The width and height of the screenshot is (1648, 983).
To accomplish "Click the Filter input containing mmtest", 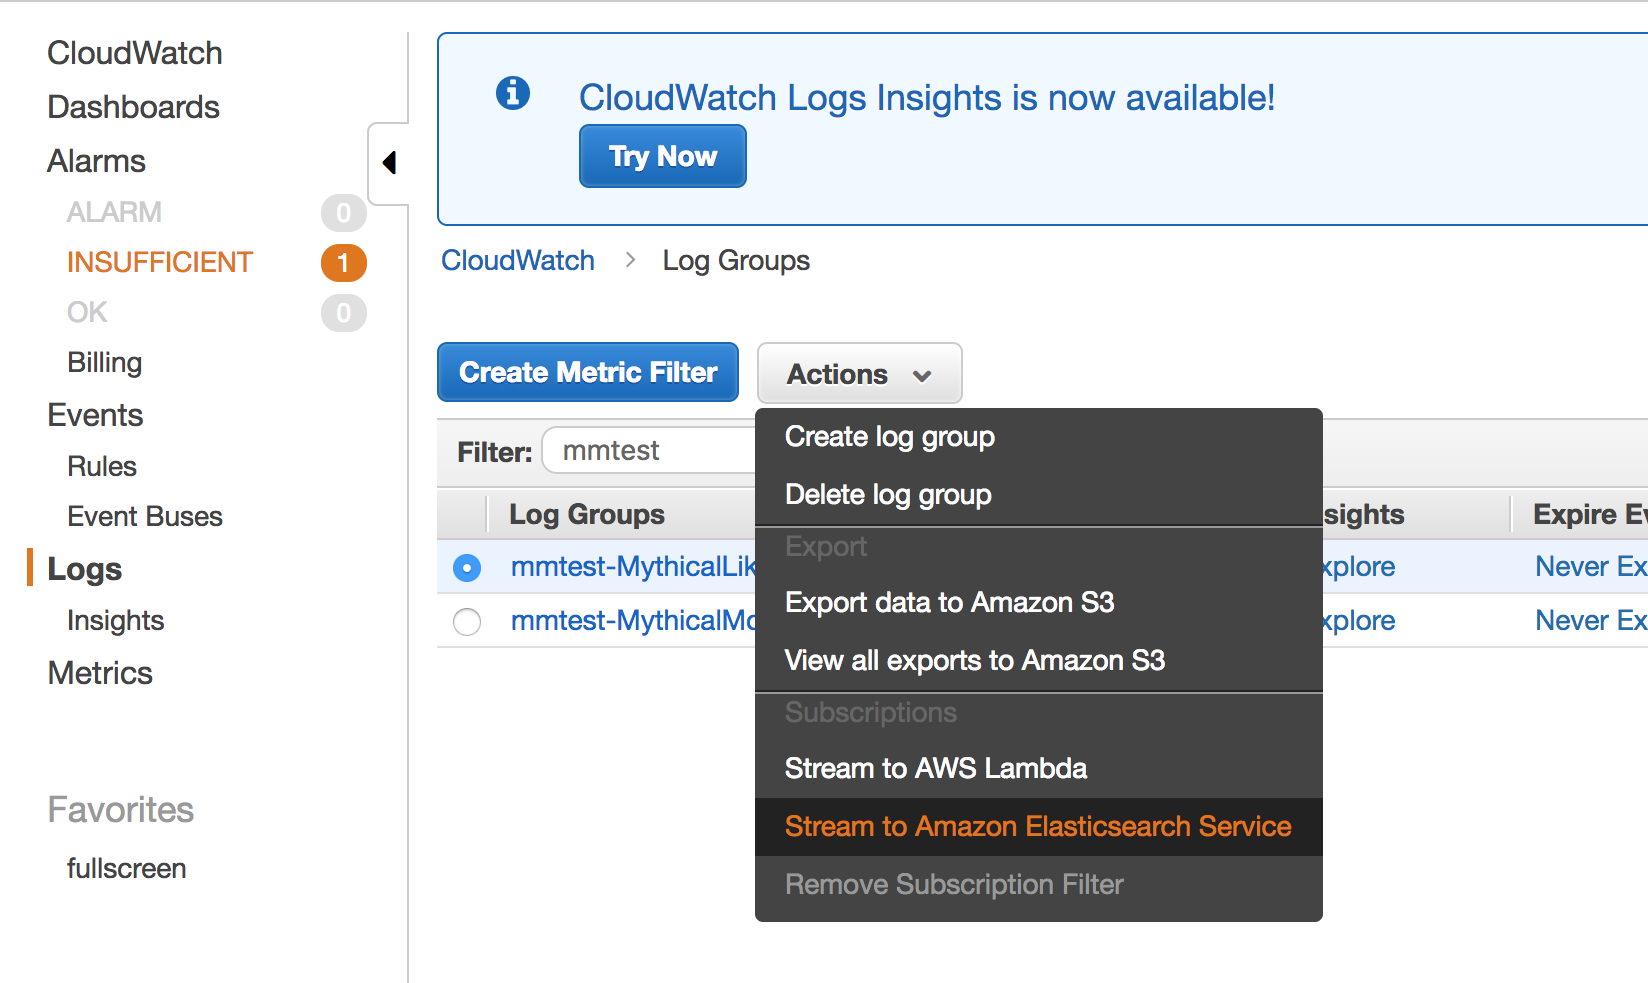I will [650, 451].
